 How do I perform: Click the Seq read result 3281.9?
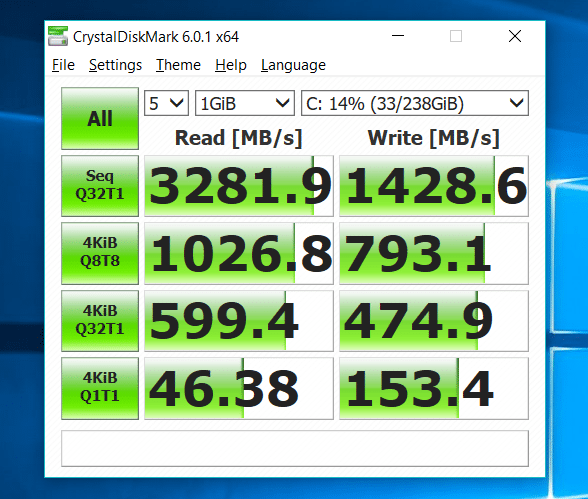tap(239, 186)
